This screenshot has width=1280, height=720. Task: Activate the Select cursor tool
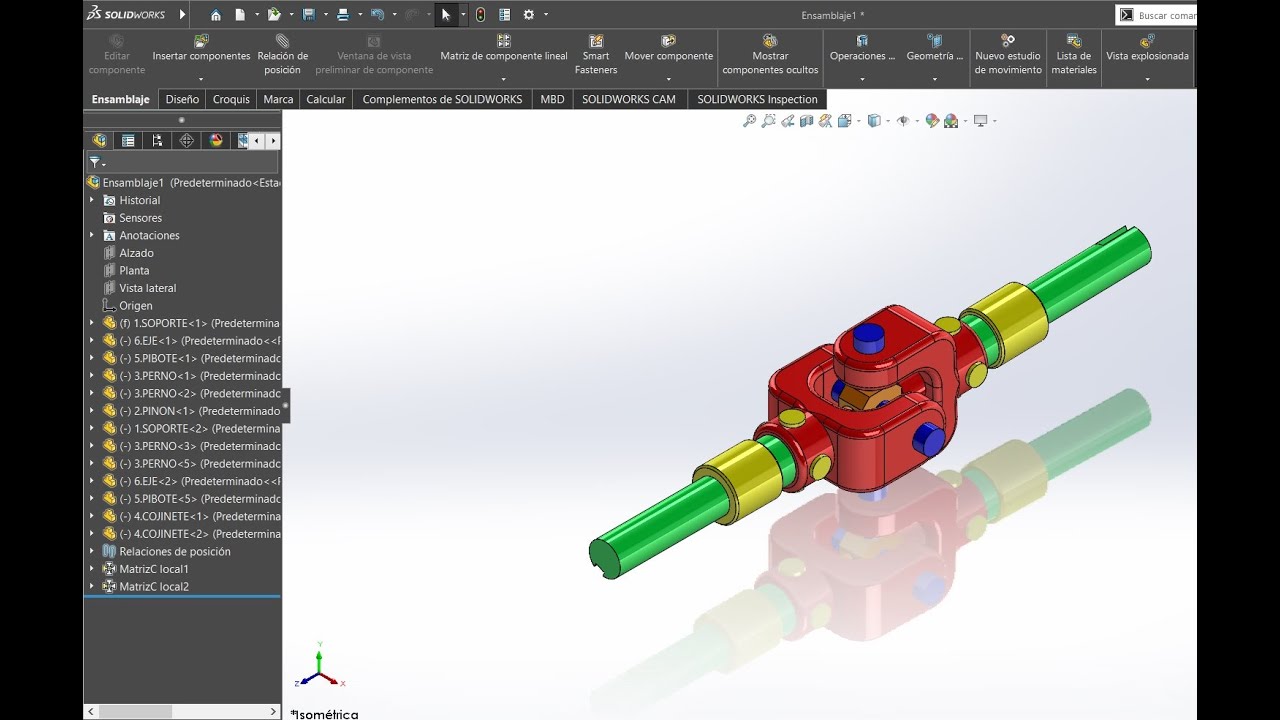[x=446, y=15]
